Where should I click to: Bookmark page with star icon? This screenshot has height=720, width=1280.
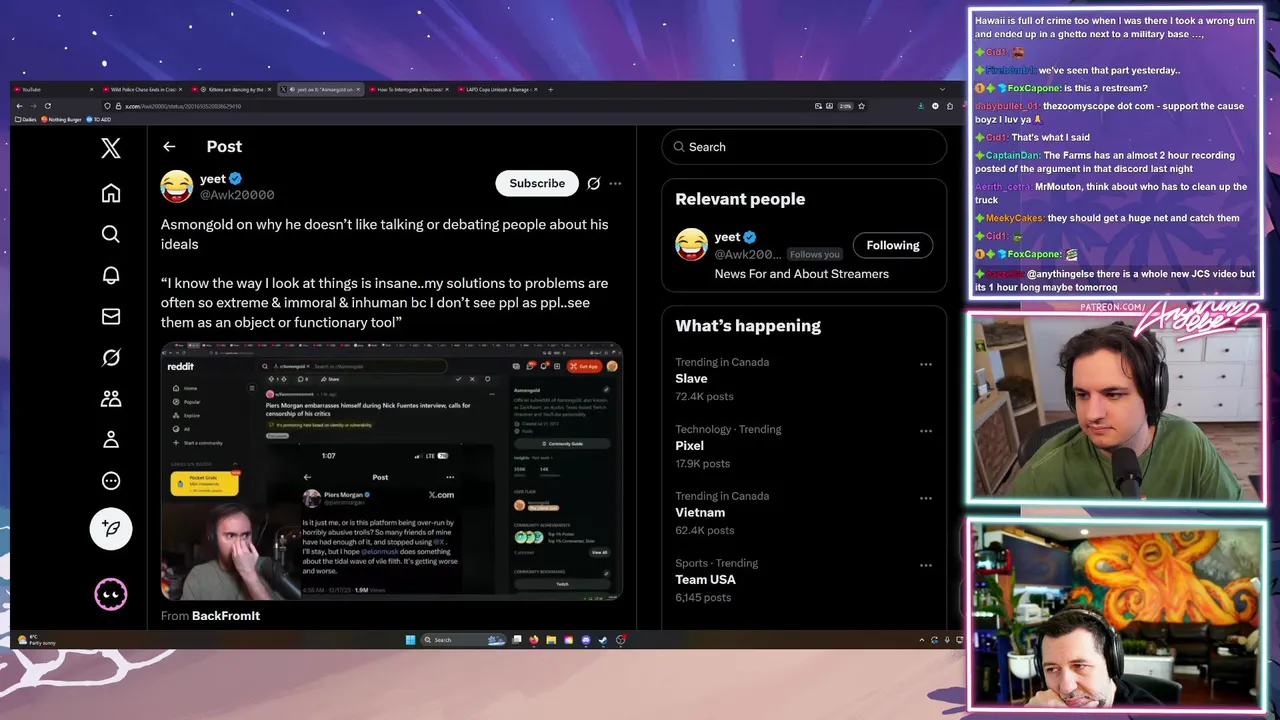(x=861, y=106)
